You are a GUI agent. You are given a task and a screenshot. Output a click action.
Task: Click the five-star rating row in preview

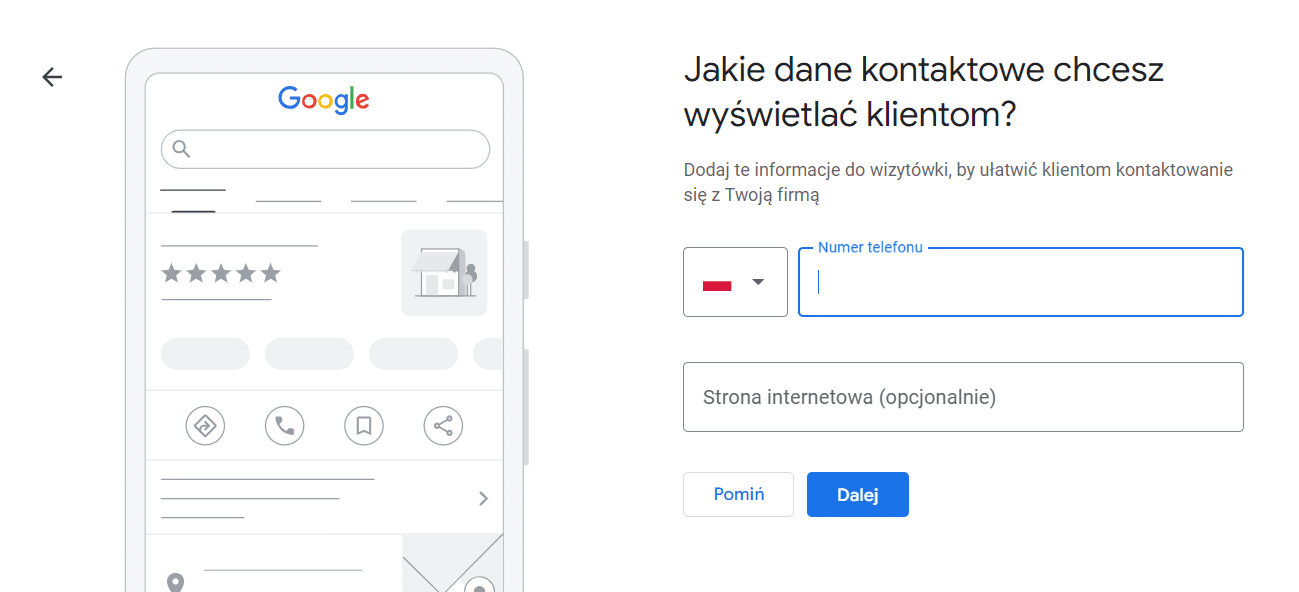pyautogui.click(x=221, y=273)
